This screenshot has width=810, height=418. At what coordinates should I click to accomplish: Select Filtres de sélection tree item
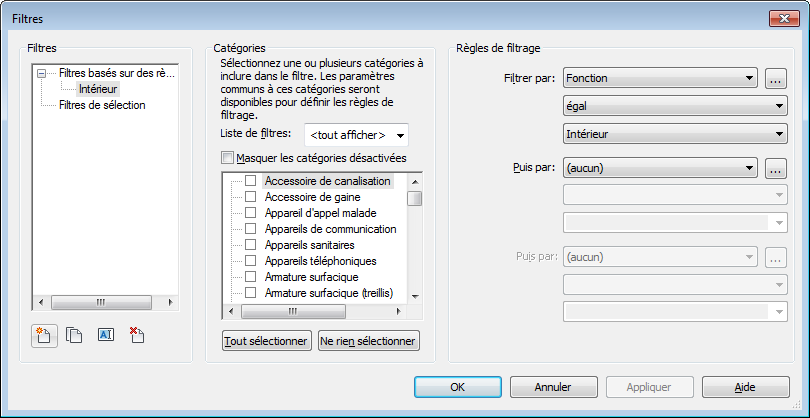102,105
